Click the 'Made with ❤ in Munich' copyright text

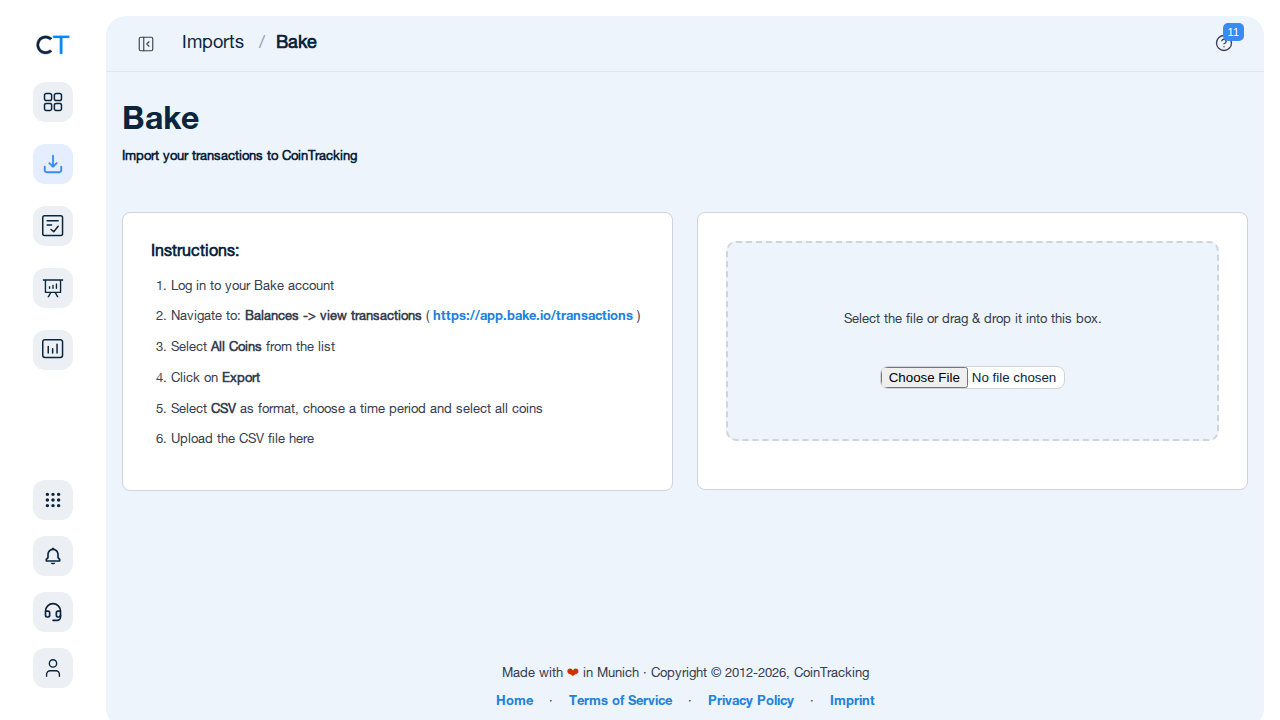tap(685, 673)
